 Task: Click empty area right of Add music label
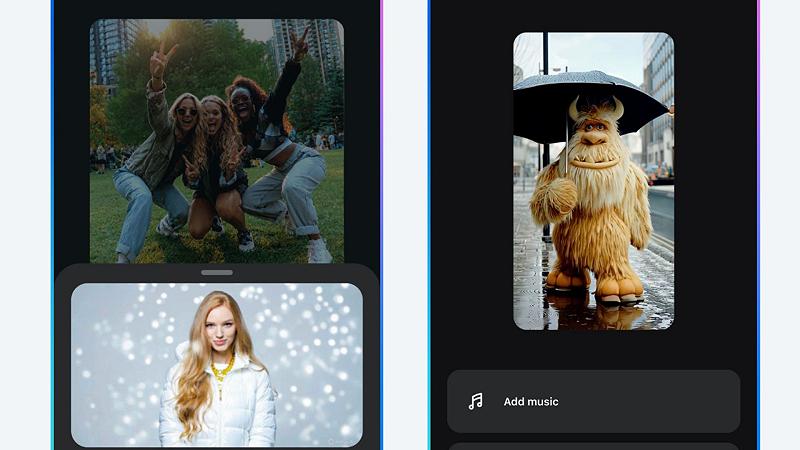pyautogui.click(x=650, y=401)
